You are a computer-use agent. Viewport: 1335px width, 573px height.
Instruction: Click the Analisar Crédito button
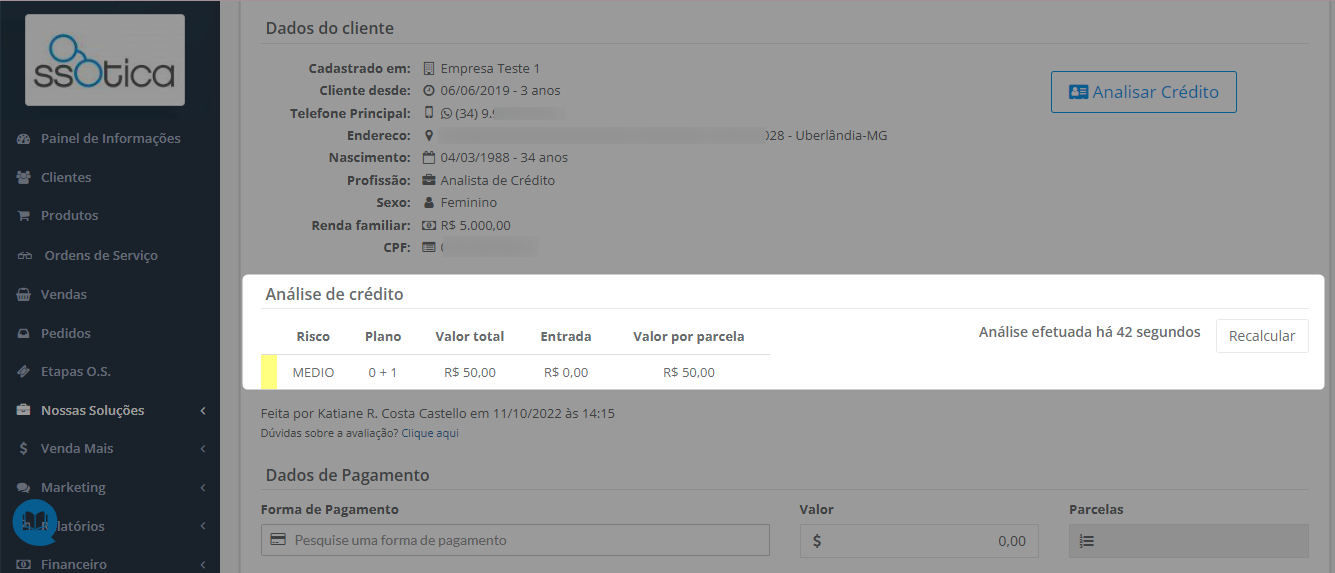pyautogui.click(x=1144, y=92)
